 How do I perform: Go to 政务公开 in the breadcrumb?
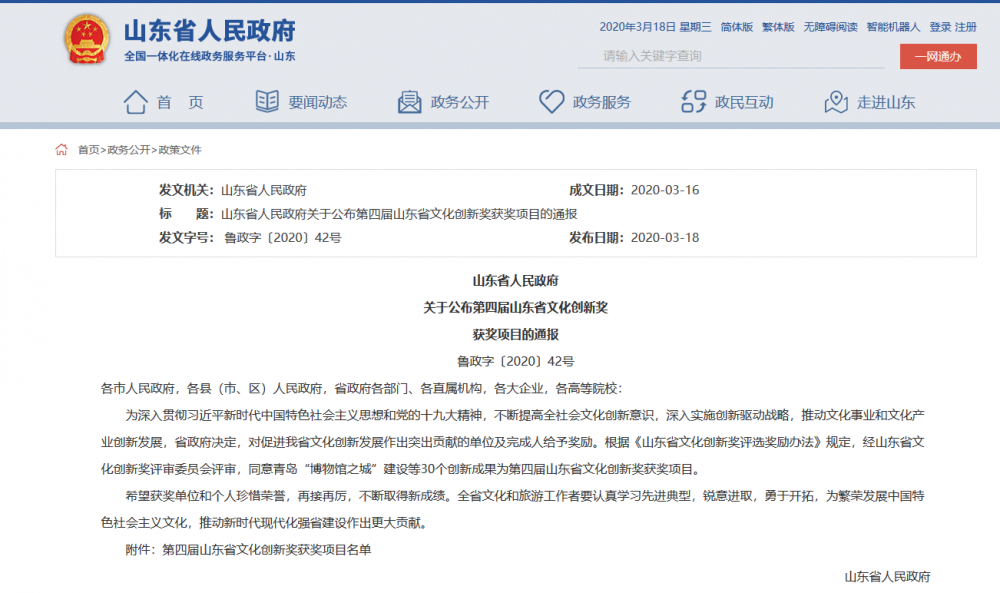129,150
